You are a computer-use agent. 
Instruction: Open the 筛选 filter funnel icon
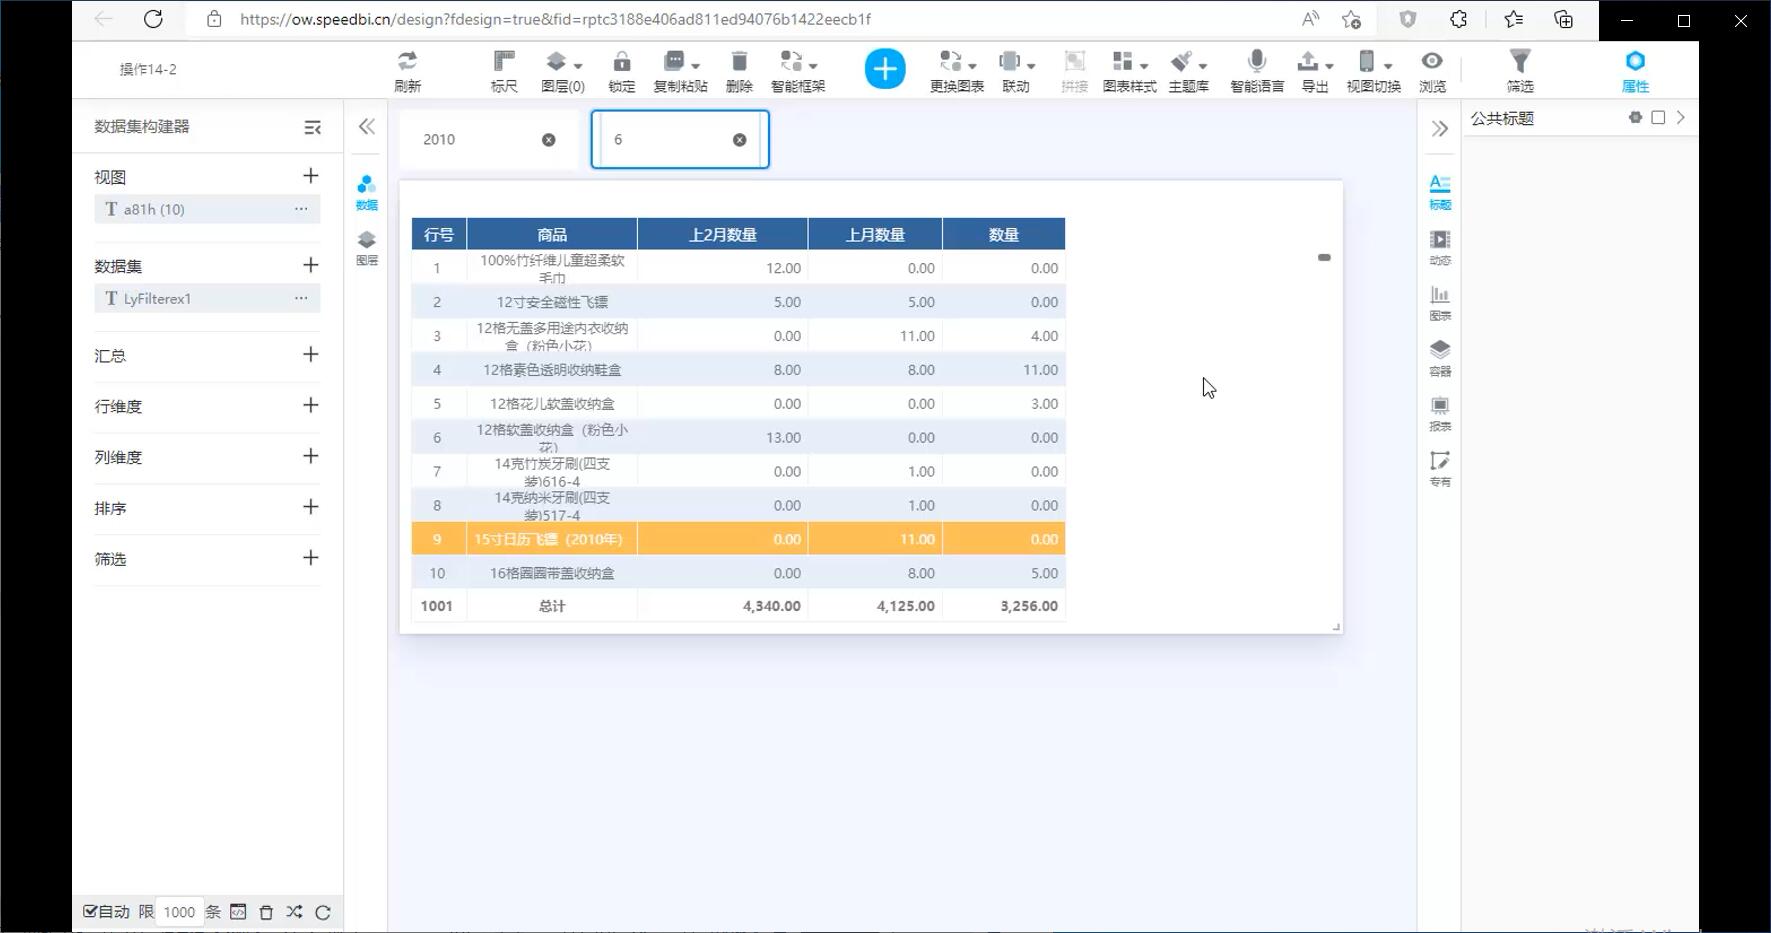point(1519,62)
